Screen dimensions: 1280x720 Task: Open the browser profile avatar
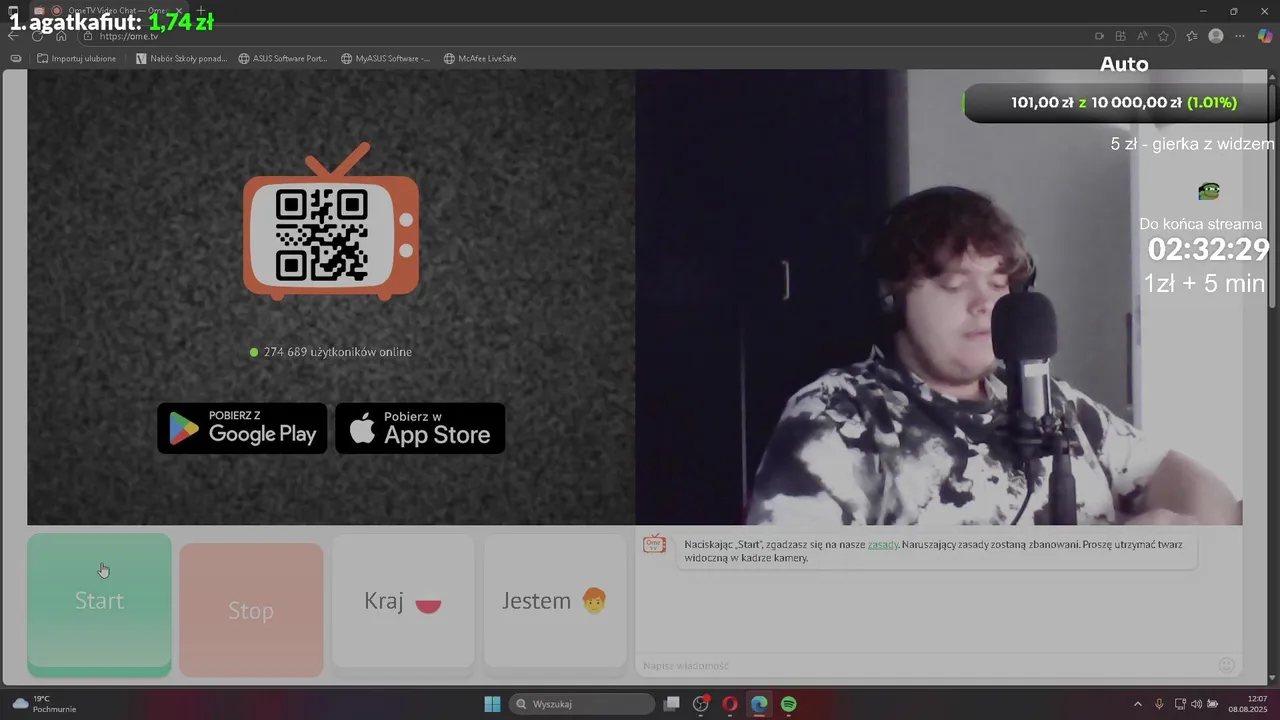(x=1216, y=36)
